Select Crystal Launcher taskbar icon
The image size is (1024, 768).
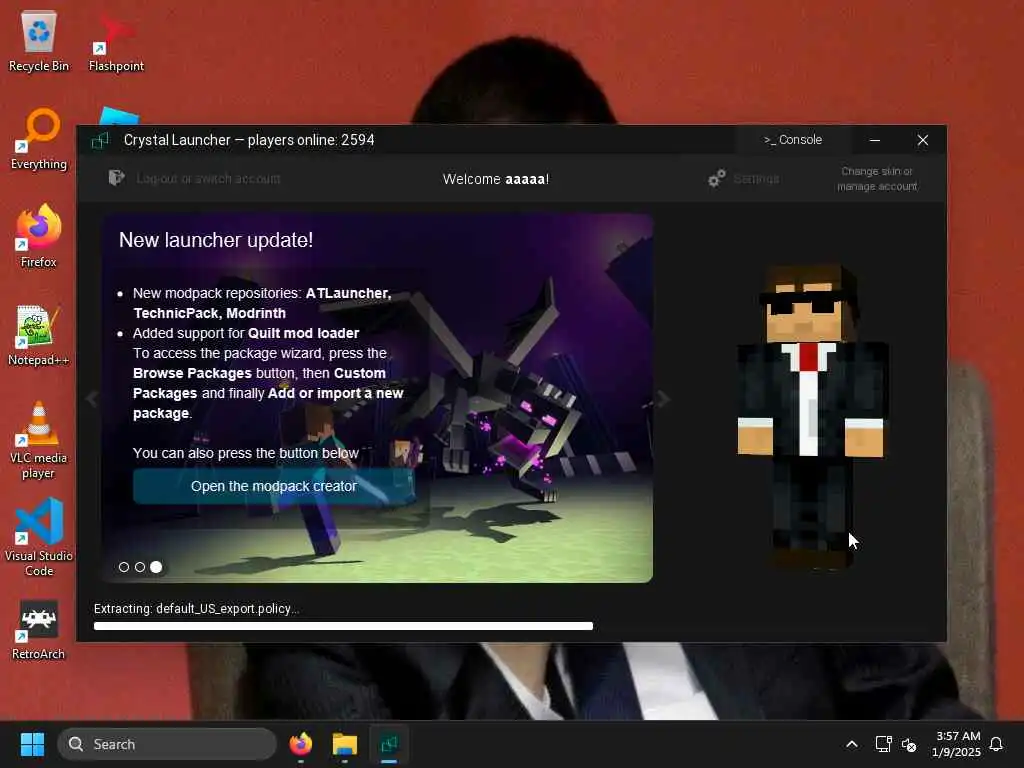click(x=389, y=744)
